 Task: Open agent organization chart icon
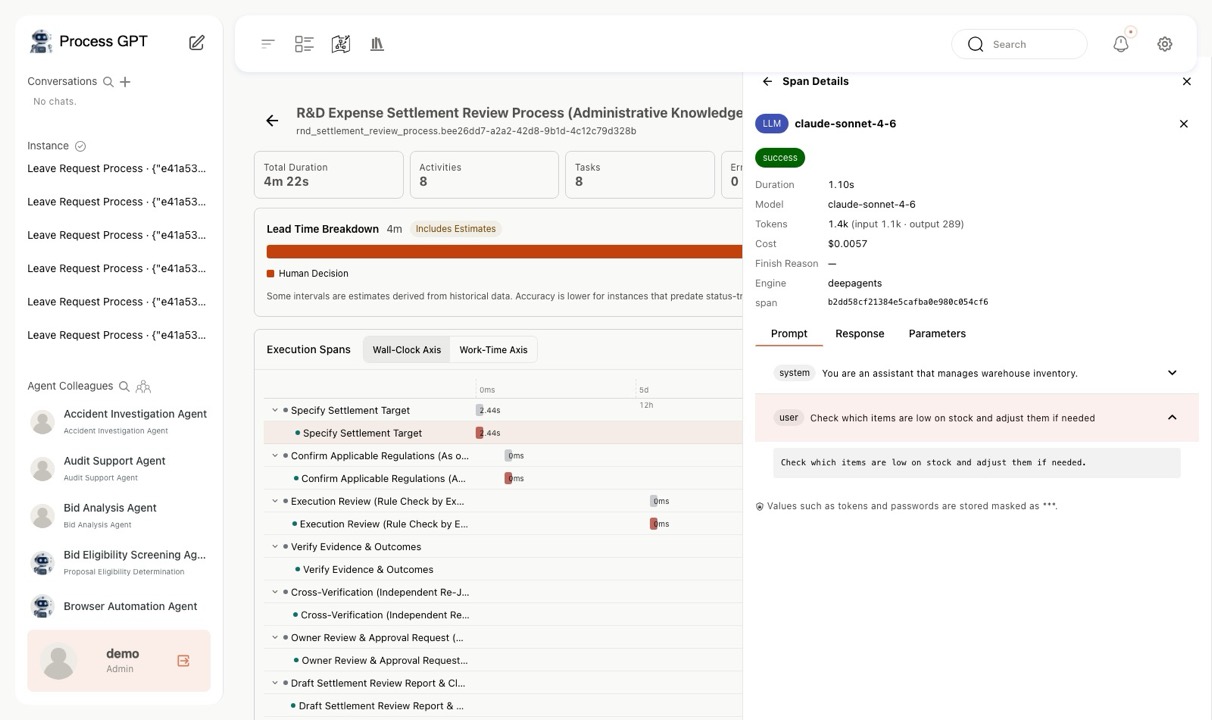143,386
